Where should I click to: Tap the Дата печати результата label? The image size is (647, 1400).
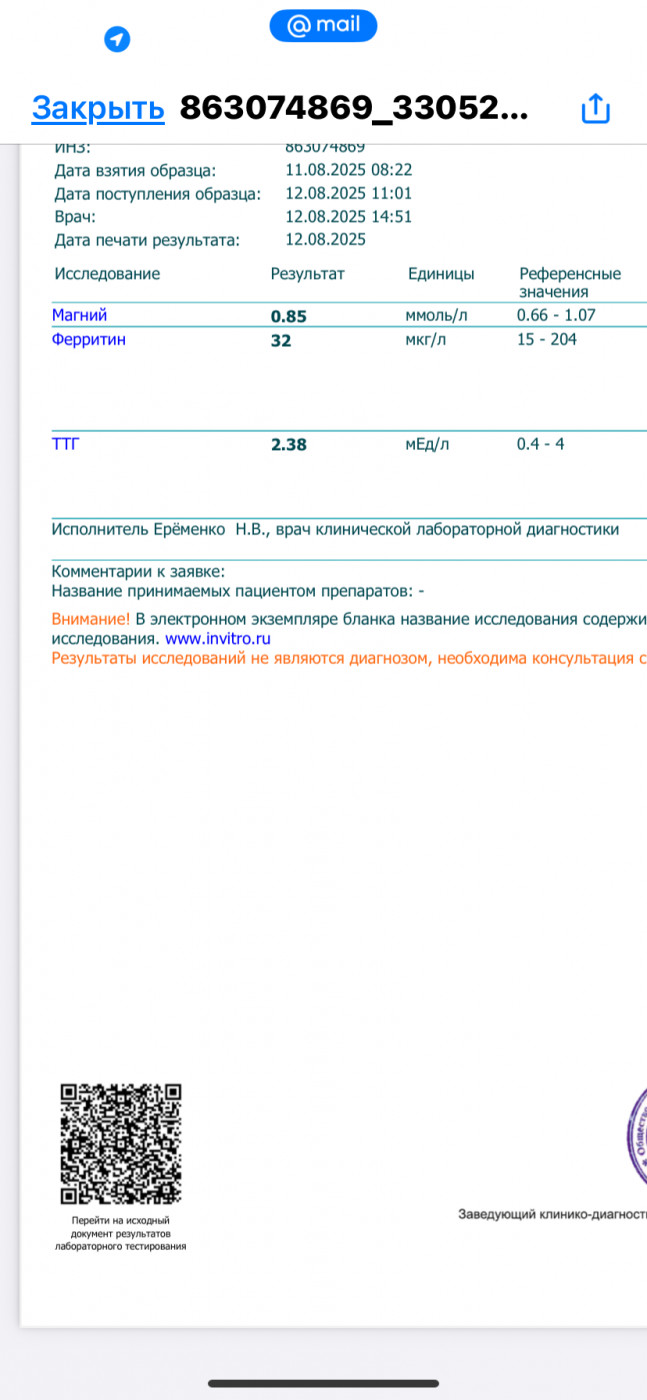[x=148, y=240]
